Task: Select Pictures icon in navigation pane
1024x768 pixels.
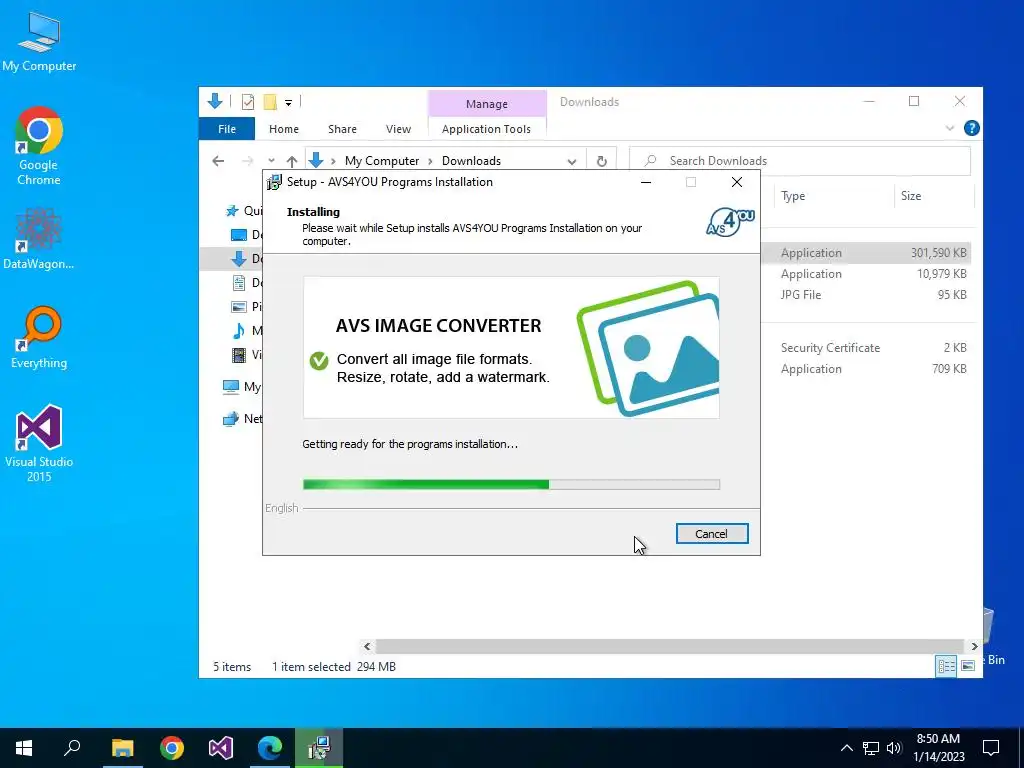Action: [239, 306]
